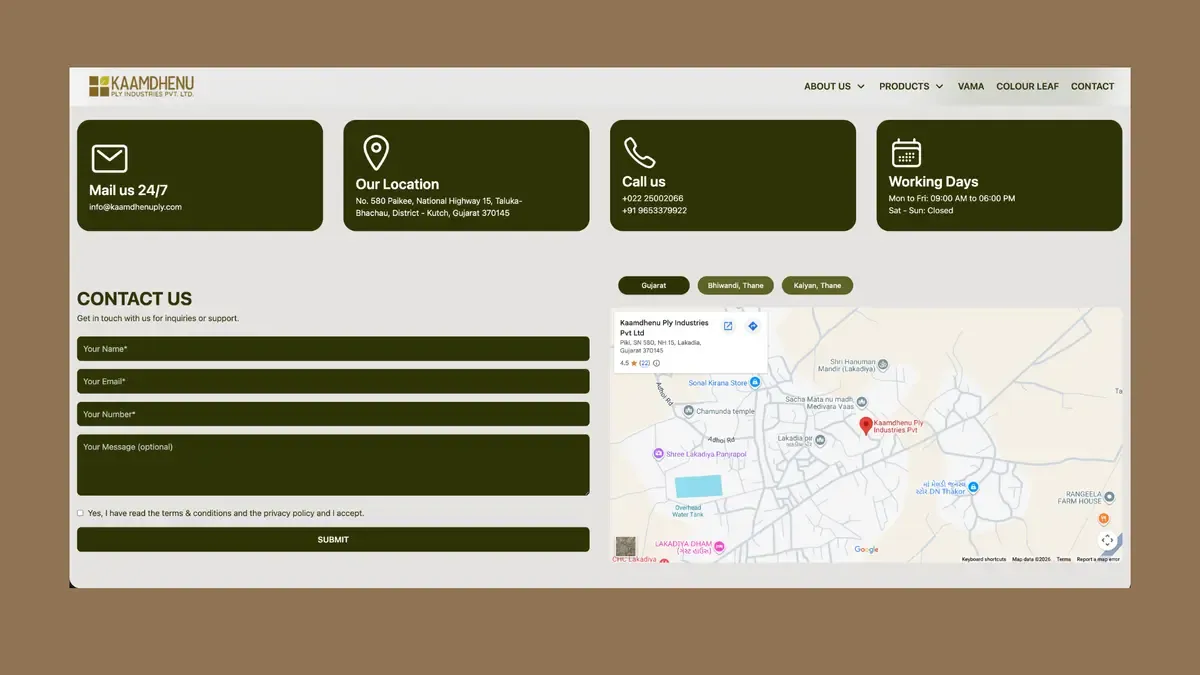This screenshot has height=675, width=1200.
Task: Switch map to satellite view thumbnail
Action: [625, 546]
